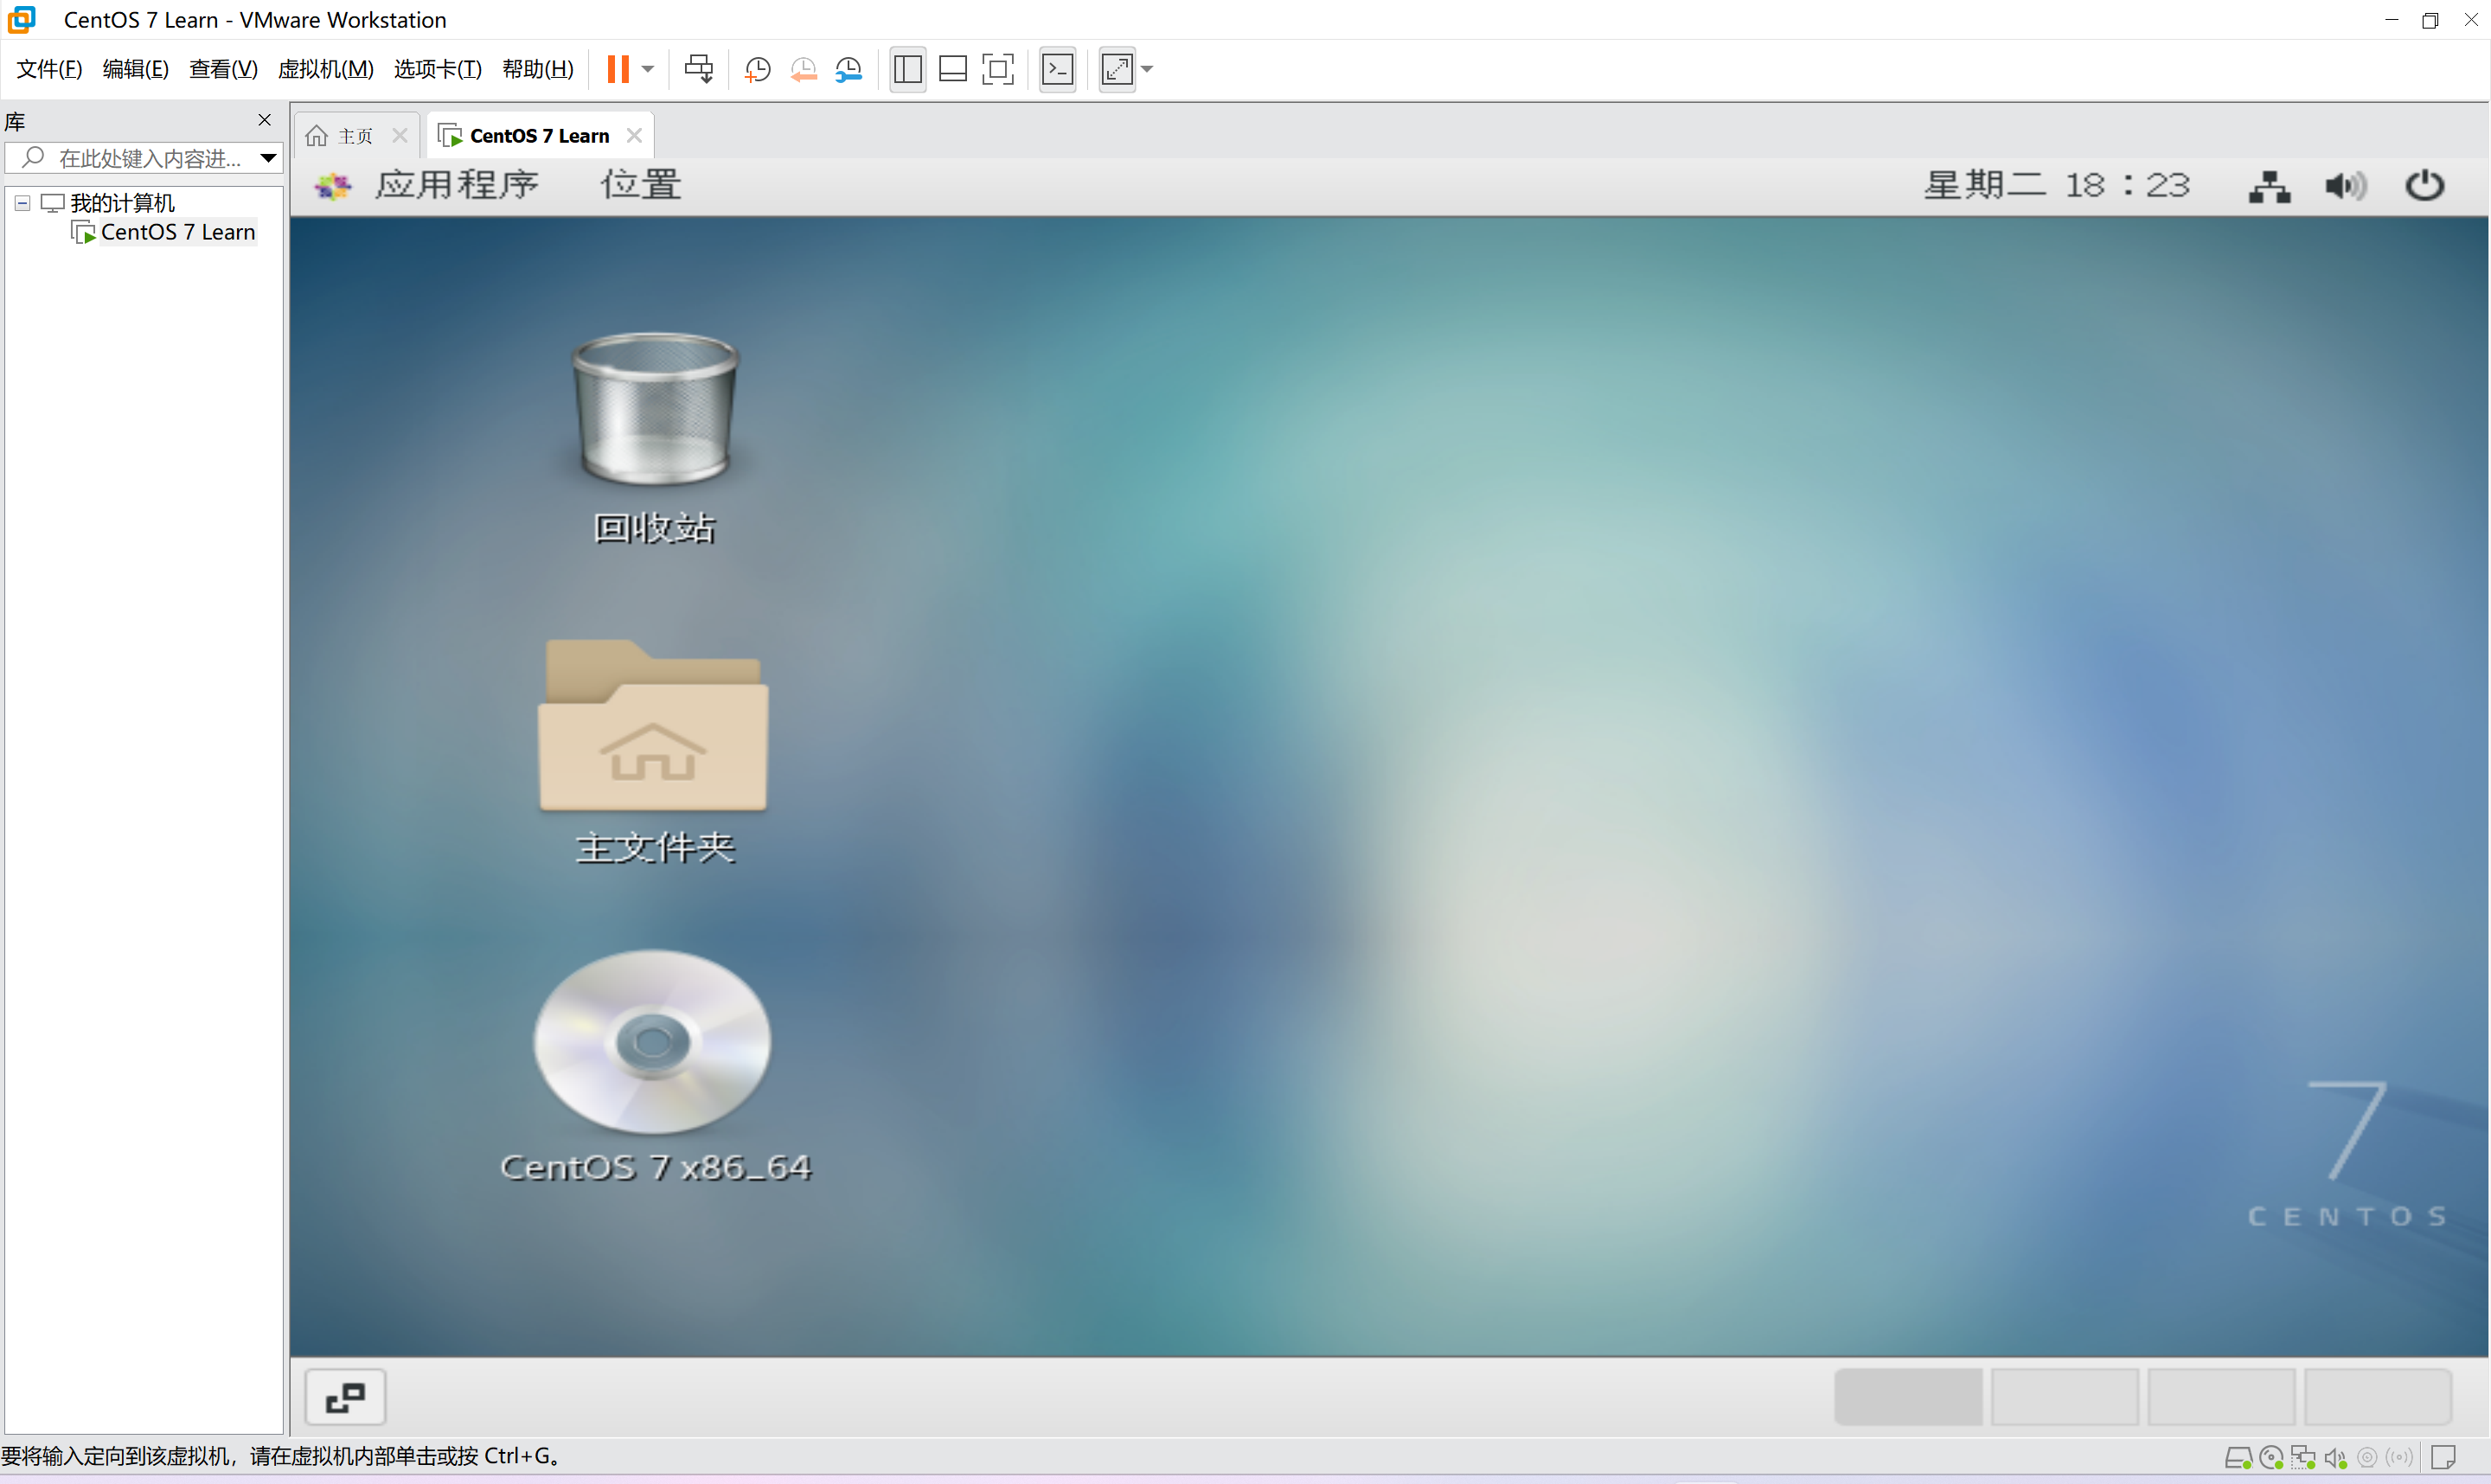Viewport: 2491px width, 1484px height.
Task: Switch to the third workspace in the switcher
Action: (x=2221, y=1397)
